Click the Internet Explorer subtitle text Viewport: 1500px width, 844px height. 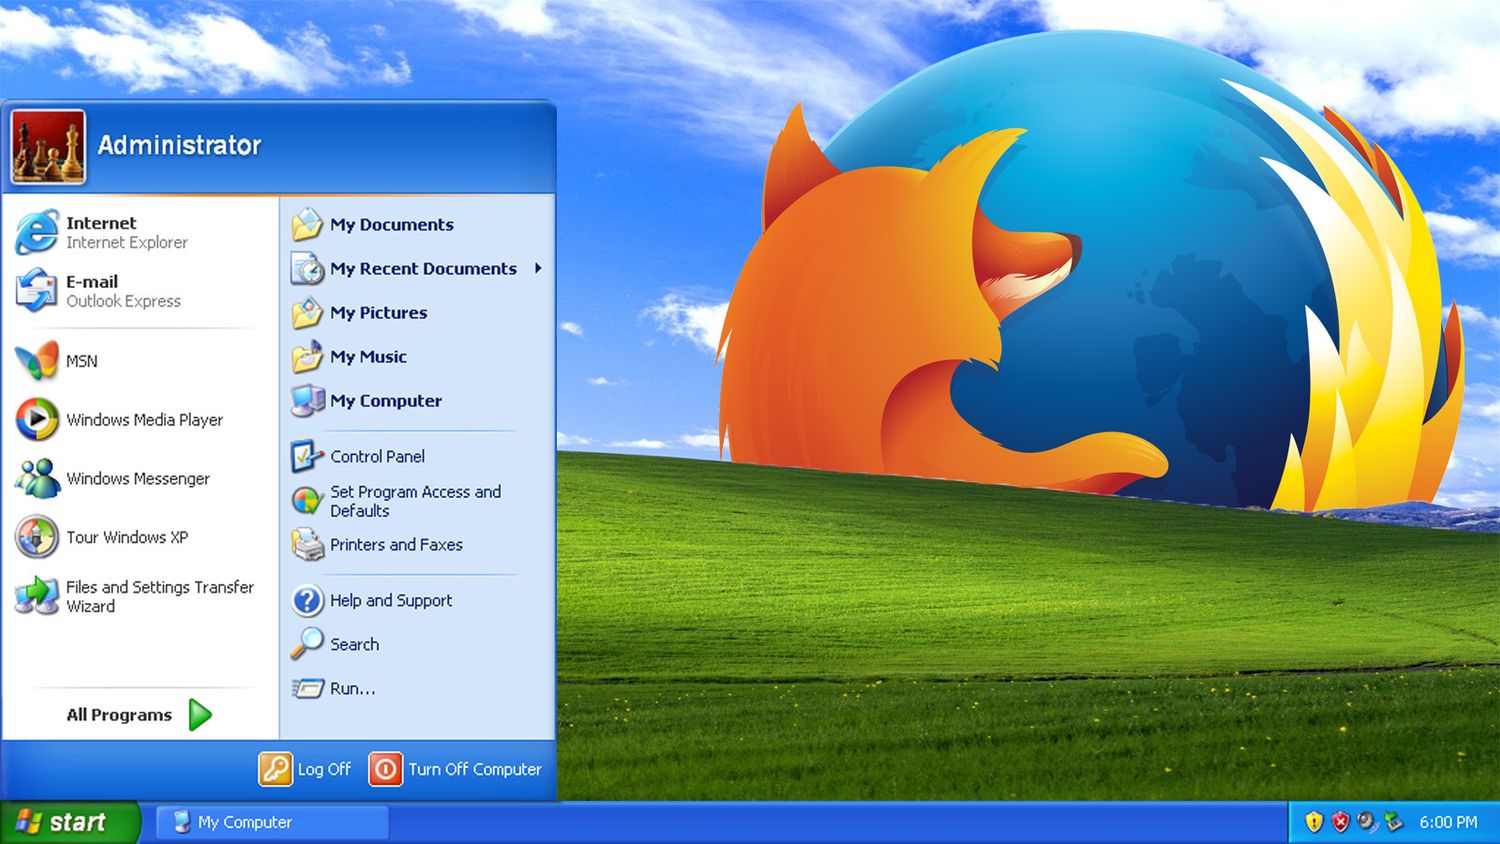pyautogui.click(x=127, y=242)
